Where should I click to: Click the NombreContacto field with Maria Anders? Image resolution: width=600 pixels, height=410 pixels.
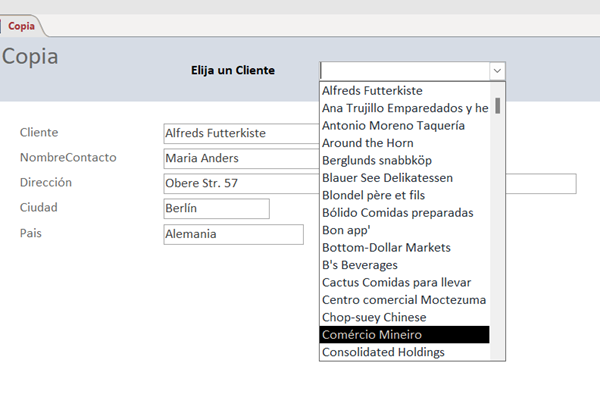(x=241, y=158)
